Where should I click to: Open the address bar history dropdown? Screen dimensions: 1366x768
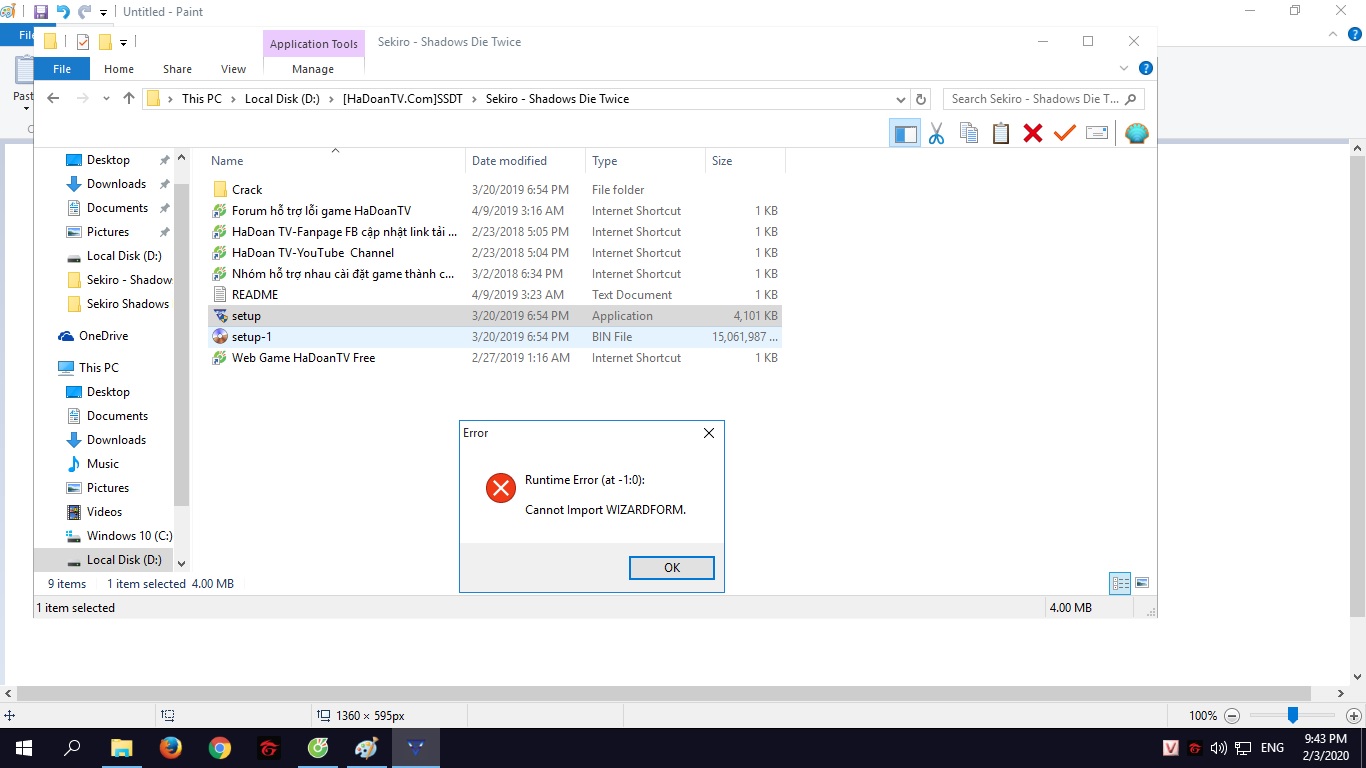901,99
